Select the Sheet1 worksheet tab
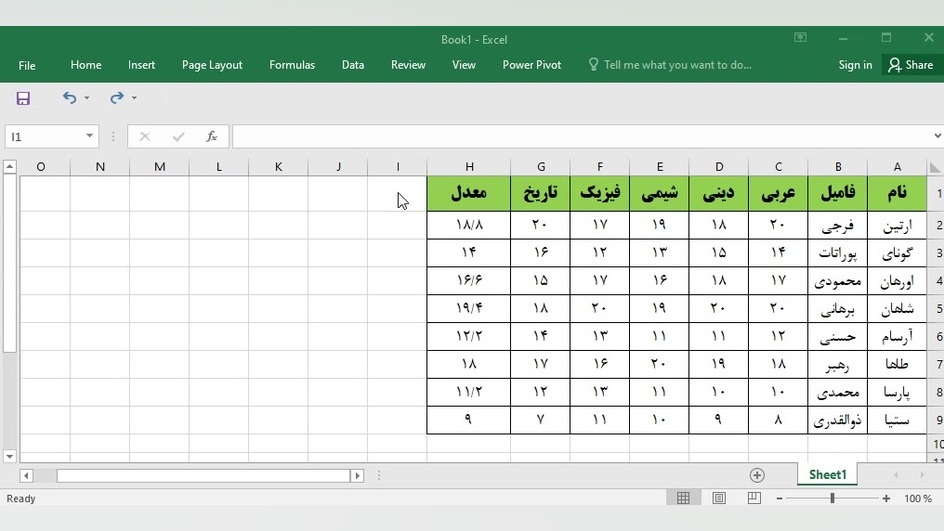Viewport: 944px width, 531px height. [x=827, y=474]
